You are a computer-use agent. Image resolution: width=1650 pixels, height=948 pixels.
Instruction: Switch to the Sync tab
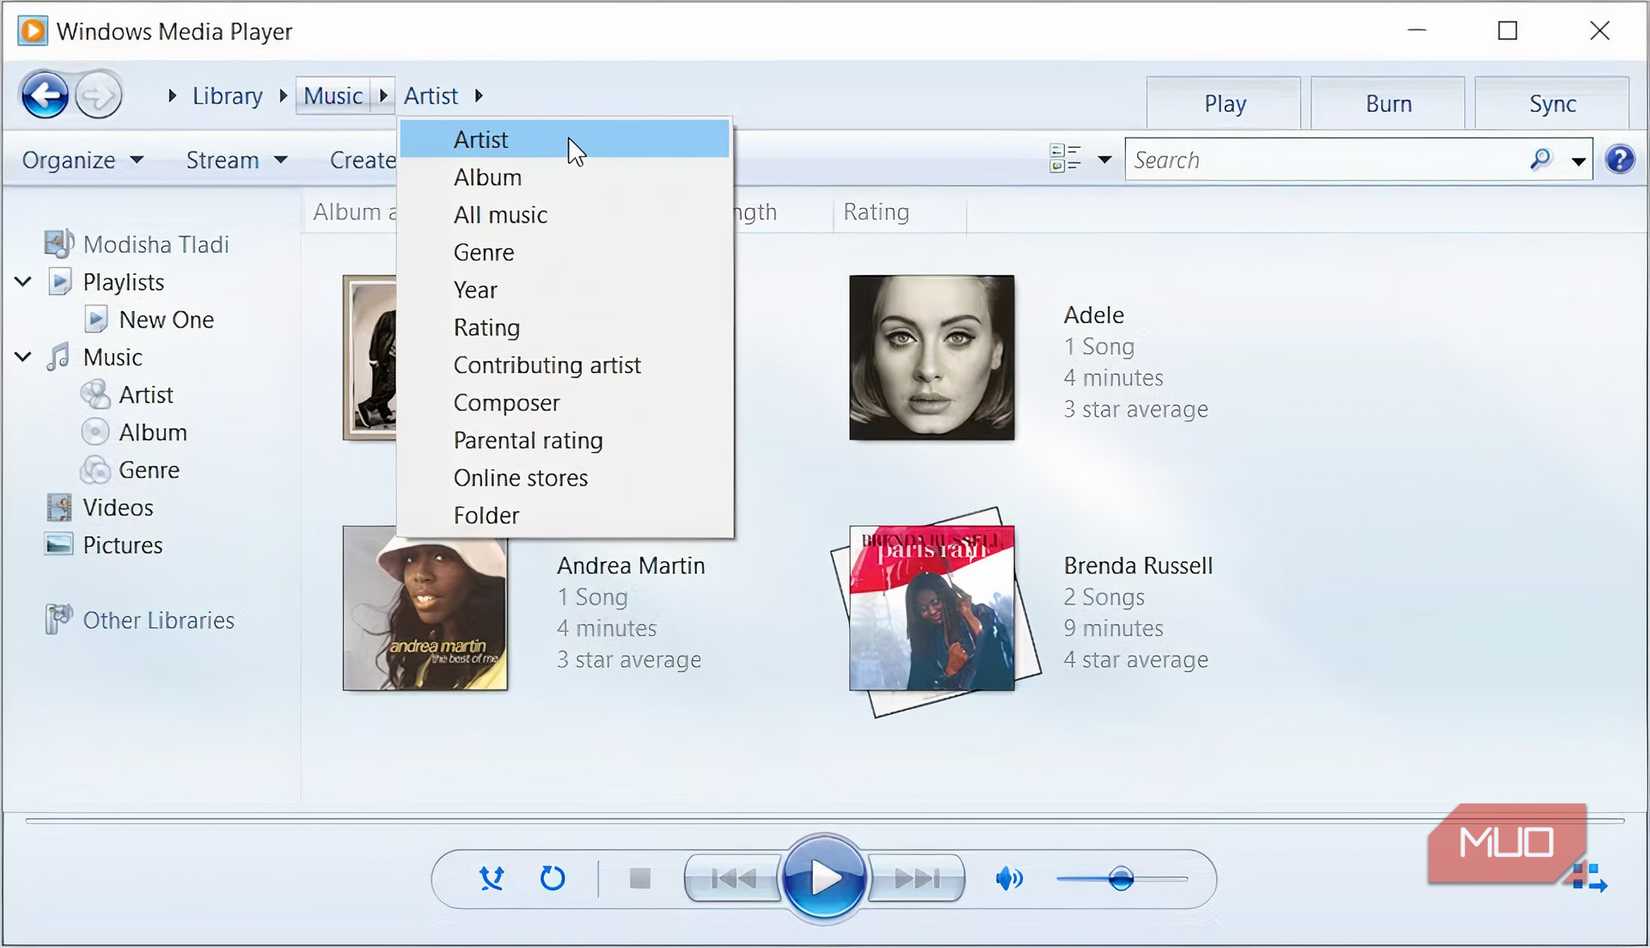tap(1551, 102)
